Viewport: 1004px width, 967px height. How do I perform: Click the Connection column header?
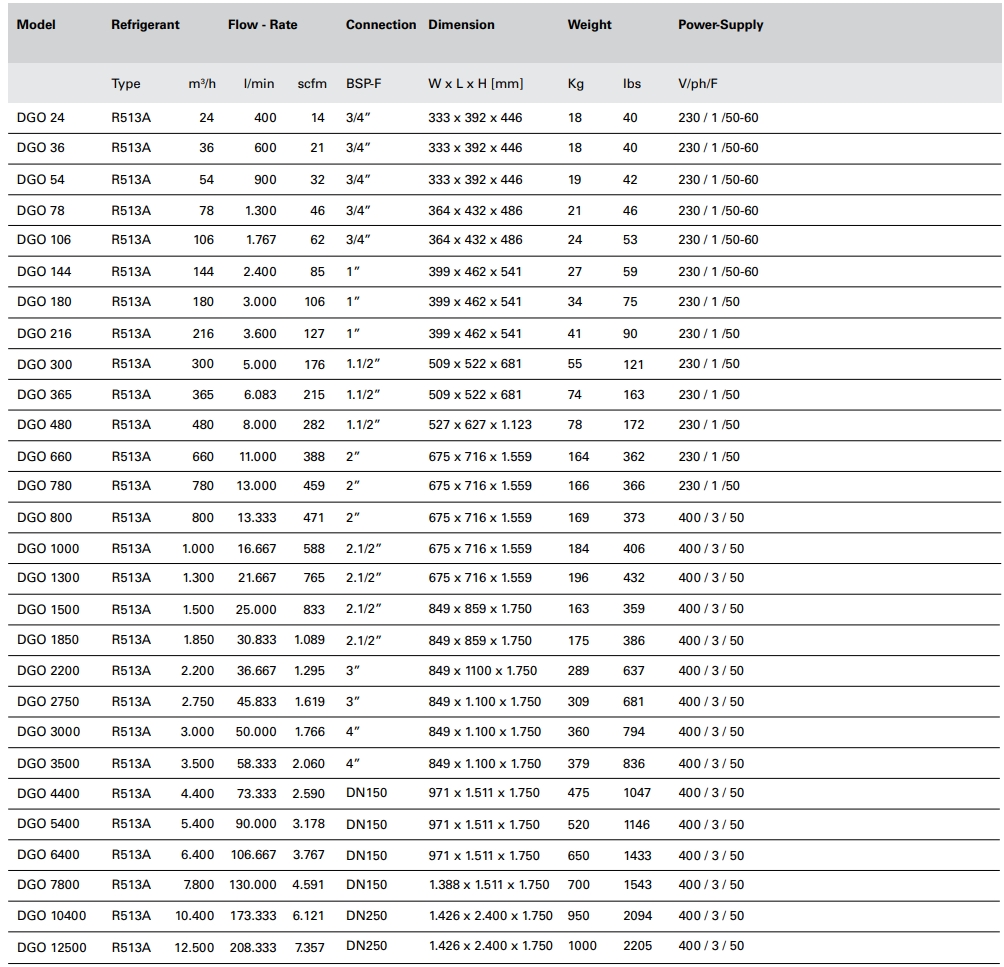point(380,25)
